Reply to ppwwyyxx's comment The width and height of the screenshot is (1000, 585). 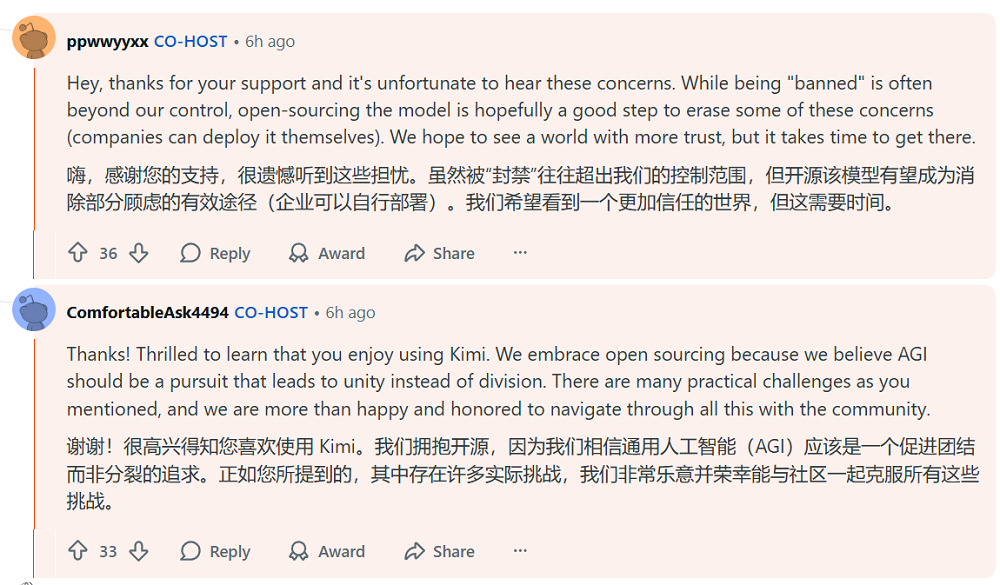[x=225, y=253]
